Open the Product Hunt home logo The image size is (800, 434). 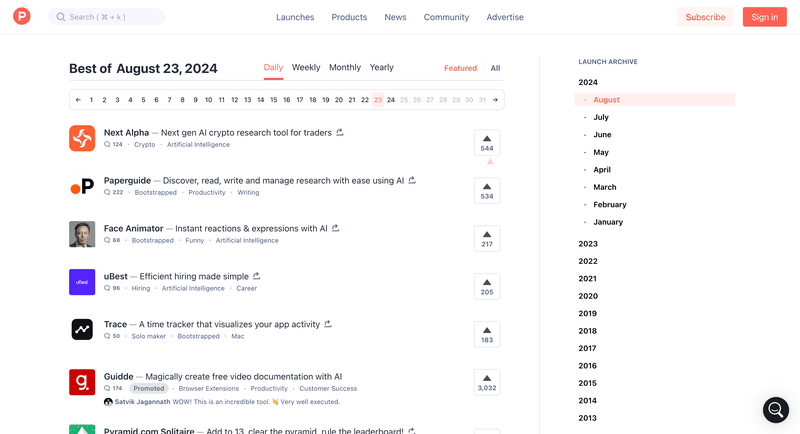[x=21, y=16]
